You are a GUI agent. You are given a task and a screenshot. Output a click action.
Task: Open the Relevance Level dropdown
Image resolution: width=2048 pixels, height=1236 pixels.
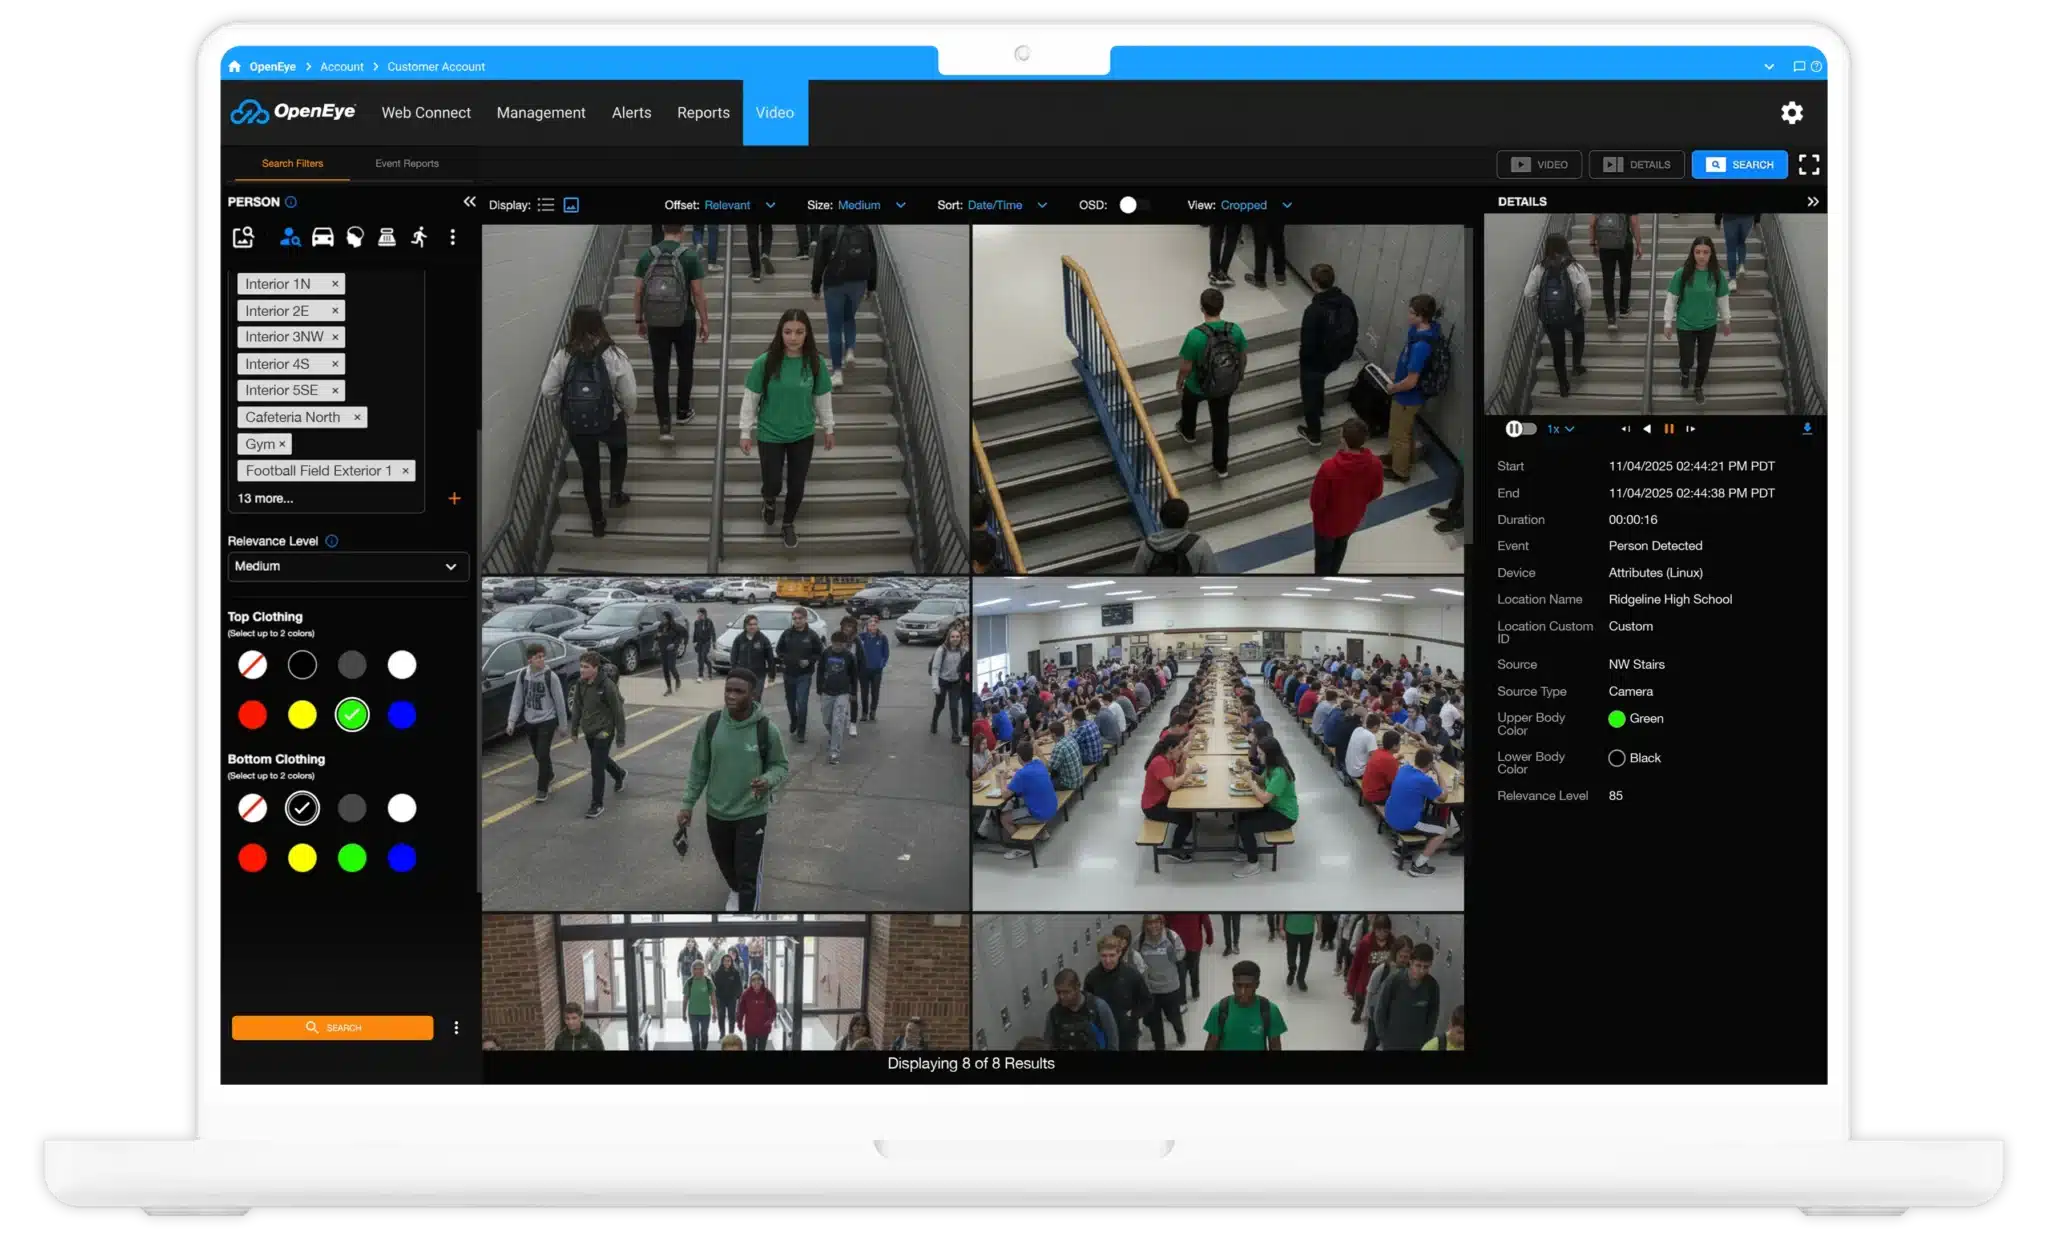347,566
